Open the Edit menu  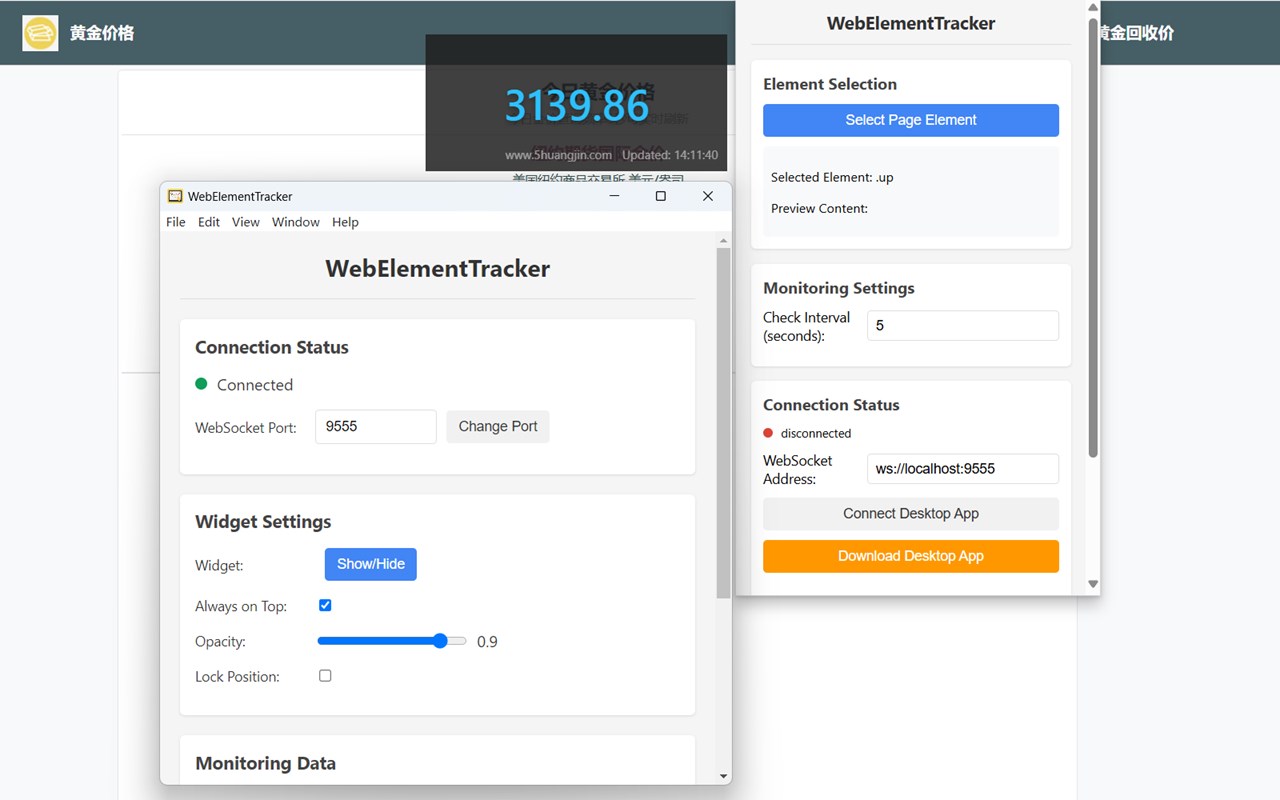pyautogui.click(x=209, y=222)
